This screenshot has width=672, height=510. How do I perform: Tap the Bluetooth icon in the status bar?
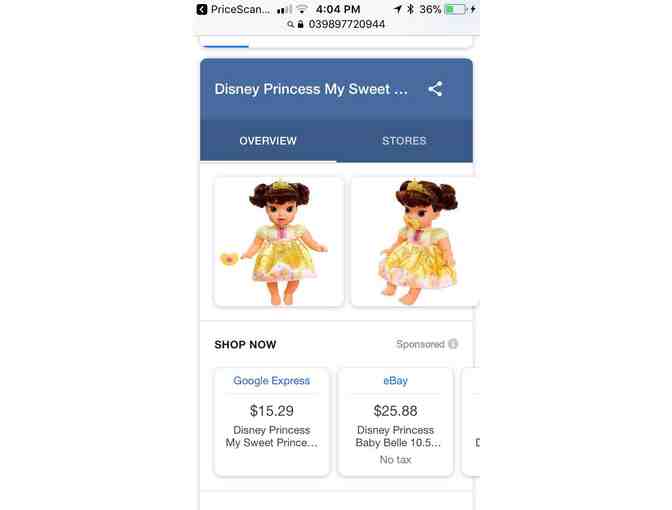pos(411,9)
